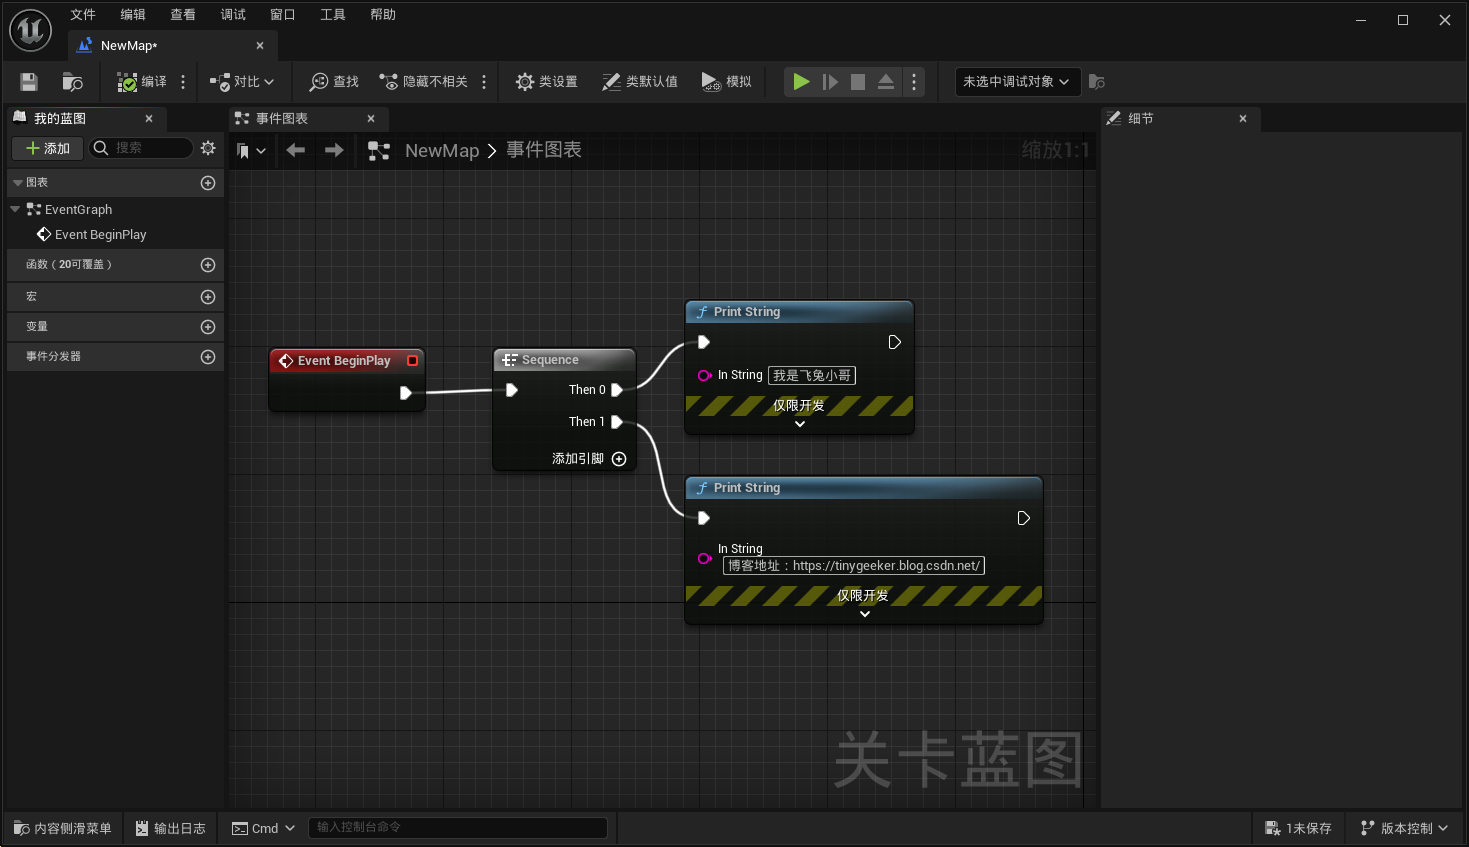Click the Event BeginPlay delegate output pin
The image size is (1469, 847).
[412, 361]
